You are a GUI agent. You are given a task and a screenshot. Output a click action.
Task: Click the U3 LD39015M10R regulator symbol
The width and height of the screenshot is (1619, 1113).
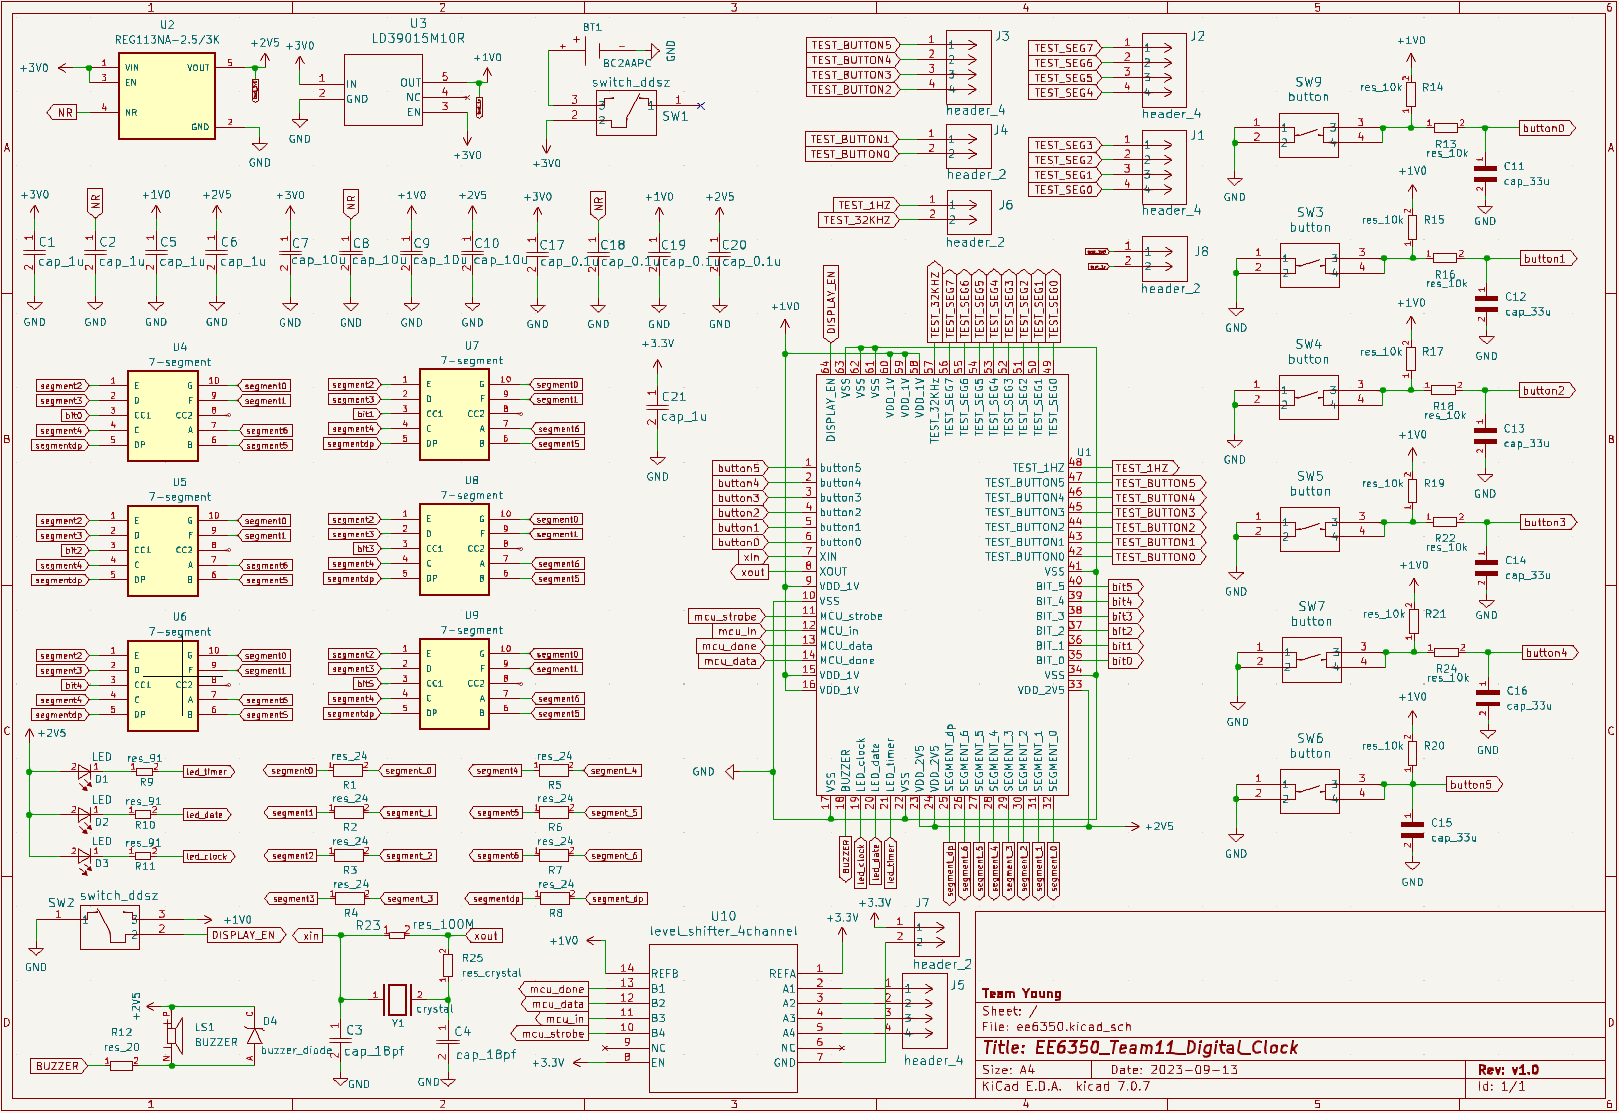[x=384, y=90]
